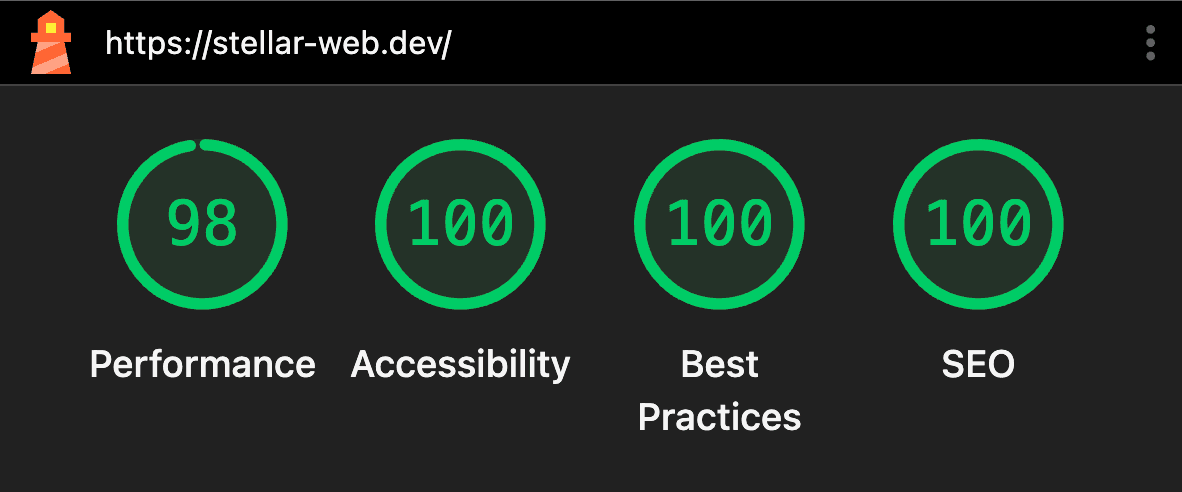The width and height of the screenshot is (1182, 492).
Task: Click the Best Practices gauge green ring
Action: pos(640,224)
